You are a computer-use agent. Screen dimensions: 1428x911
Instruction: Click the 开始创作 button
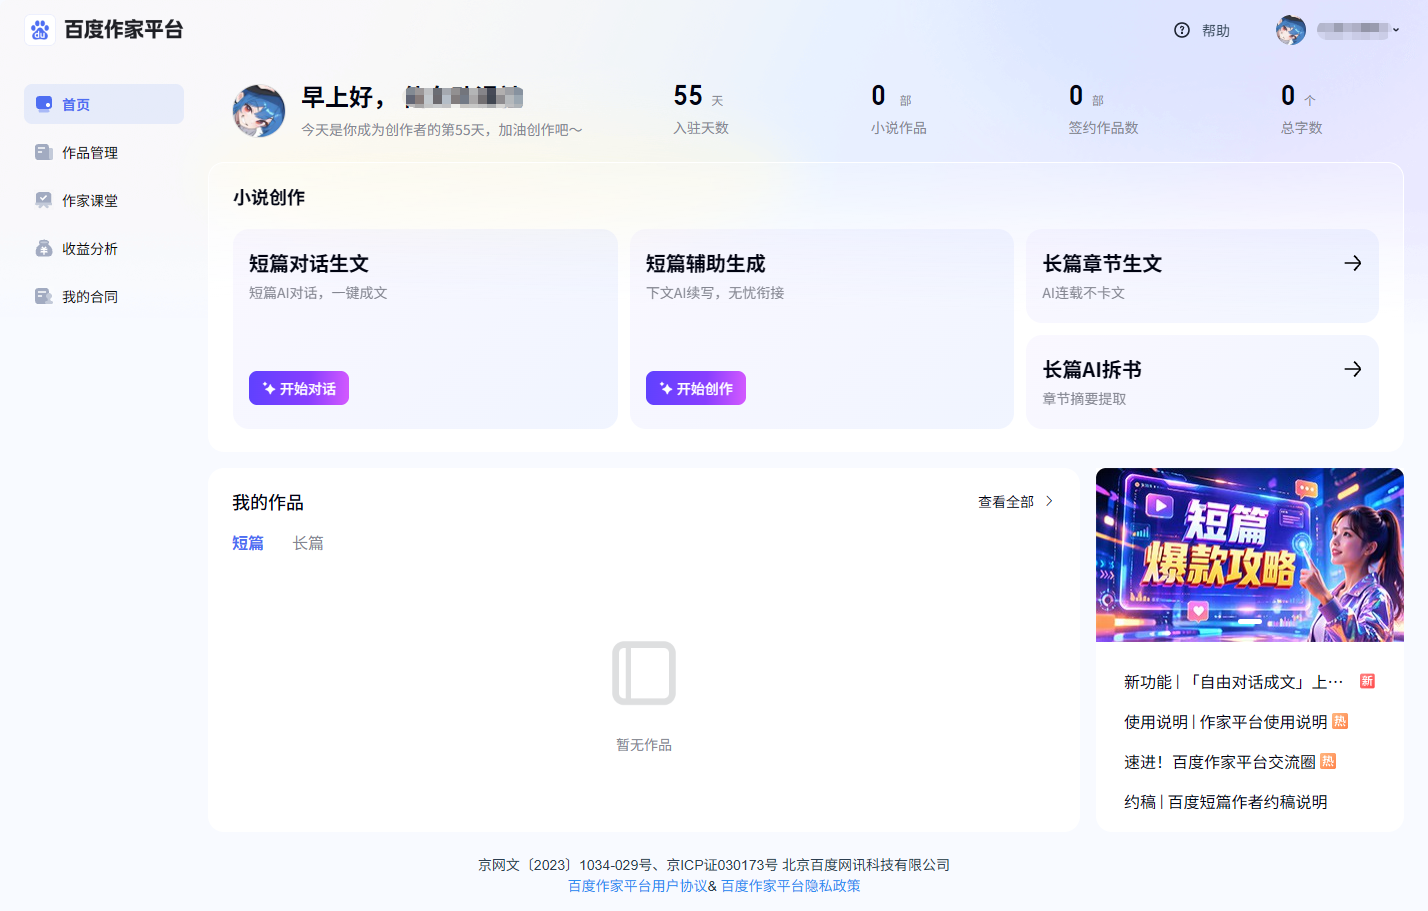point(696,388)
